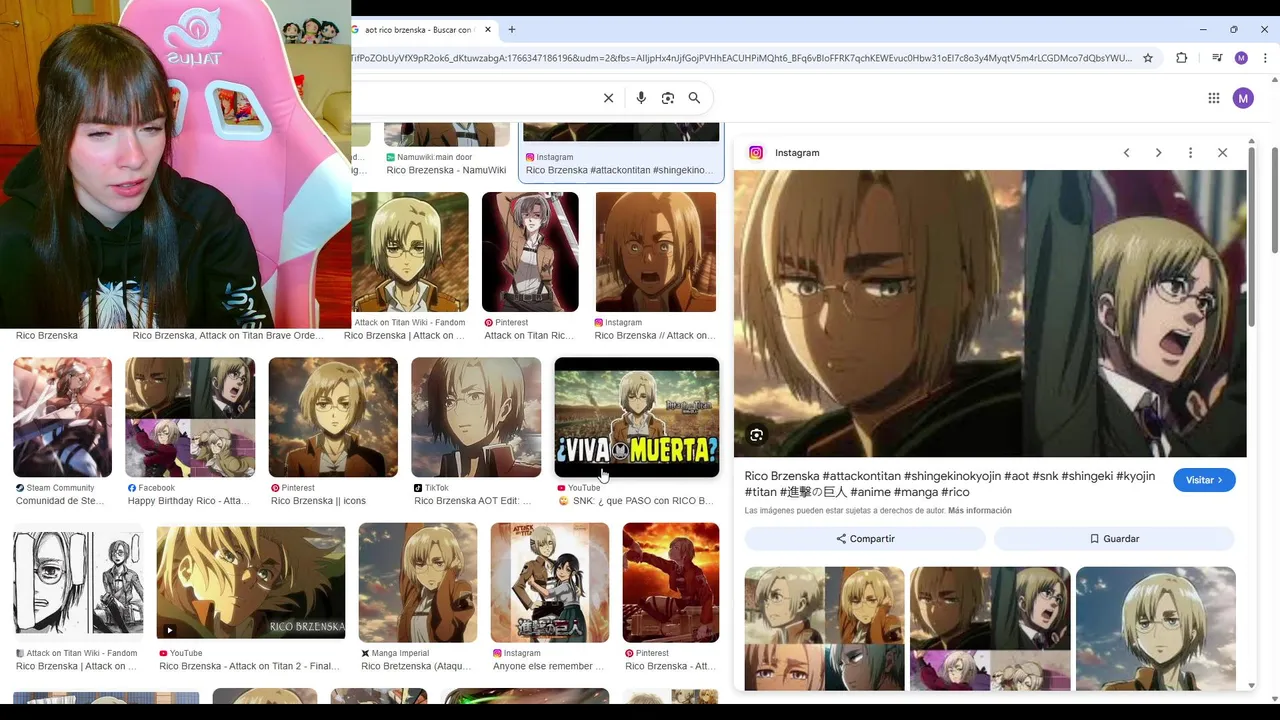Click Instagram logo in preview header
1280x720 pixels.
click(x=756, y=153)
